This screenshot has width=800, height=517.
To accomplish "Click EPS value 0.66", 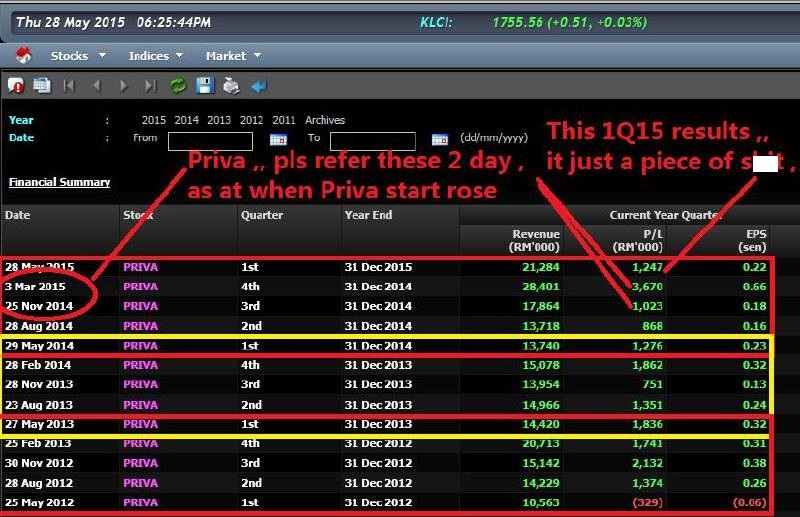I will coord(755,286).
